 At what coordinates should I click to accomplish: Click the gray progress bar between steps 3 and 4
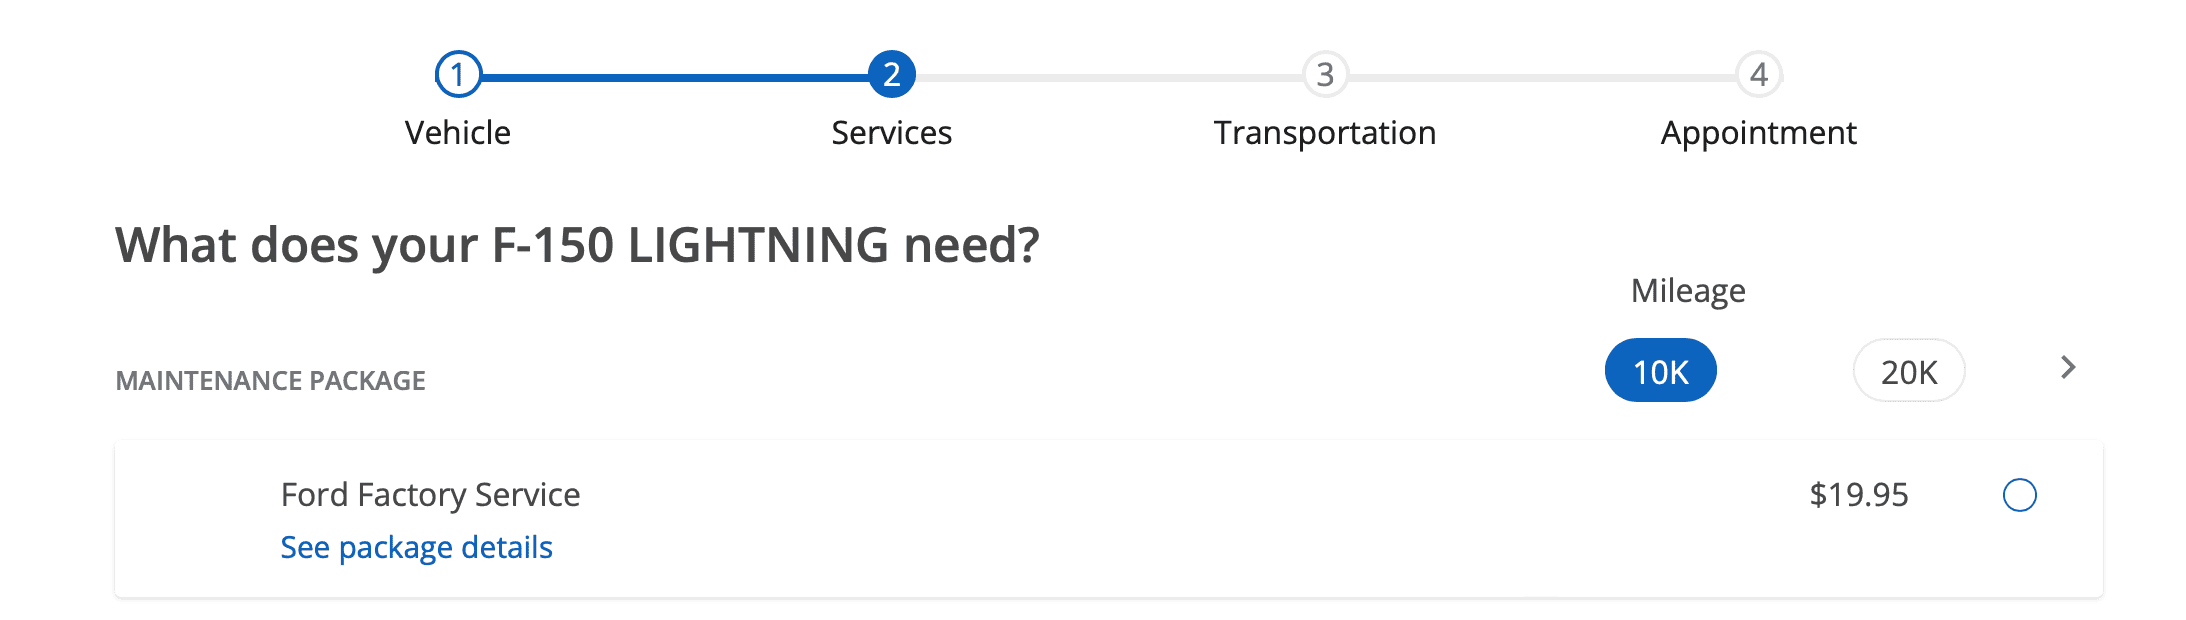(x=1541, y=77)
